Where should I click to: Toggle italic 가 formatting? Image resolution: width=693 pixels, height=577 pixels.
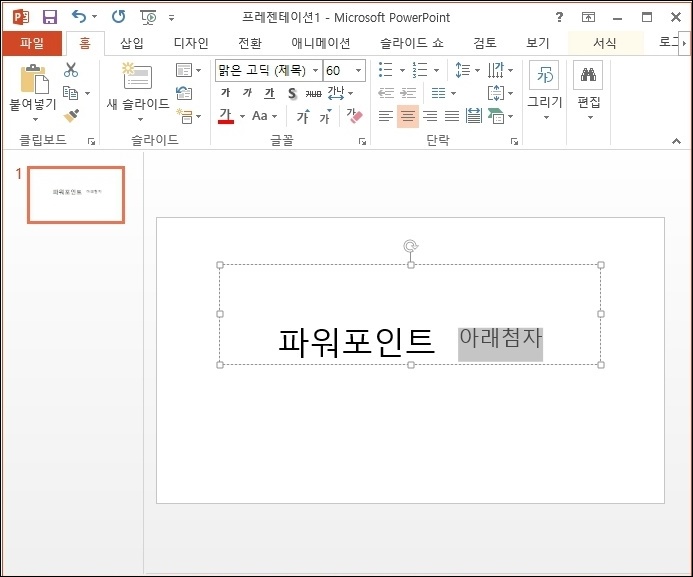[x=247, y=93]
